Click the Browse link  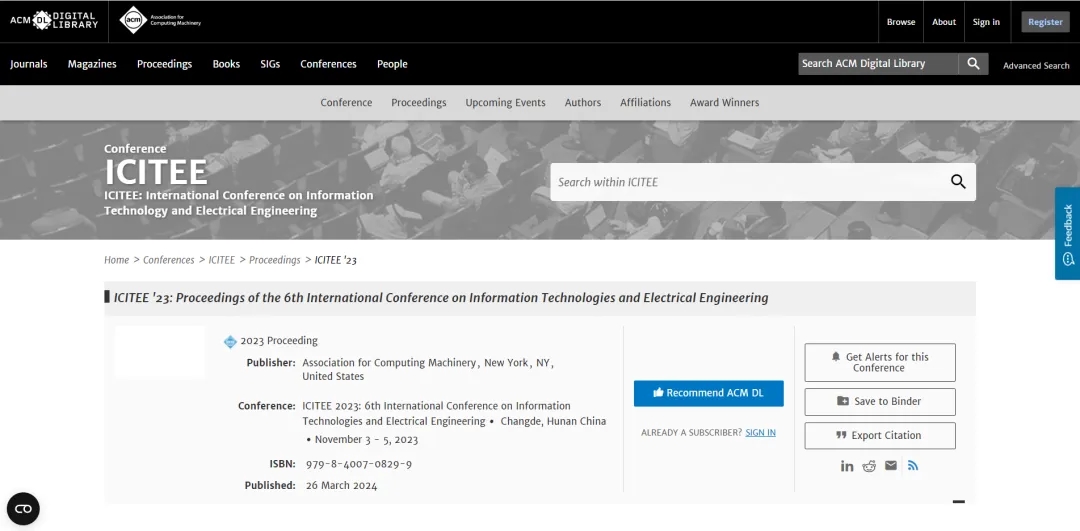point(901,22)
